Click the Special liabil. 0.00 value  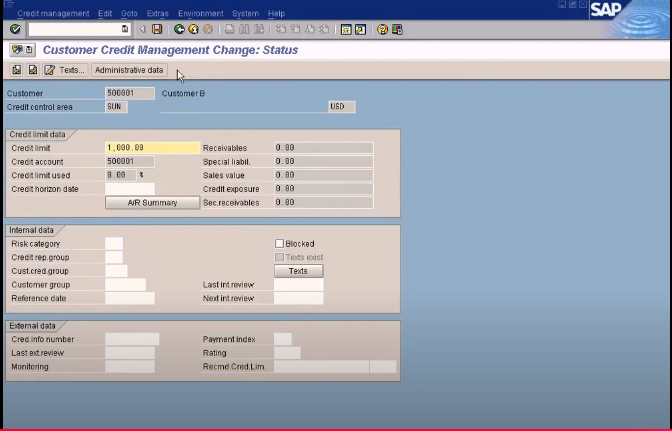click(324, 162)
